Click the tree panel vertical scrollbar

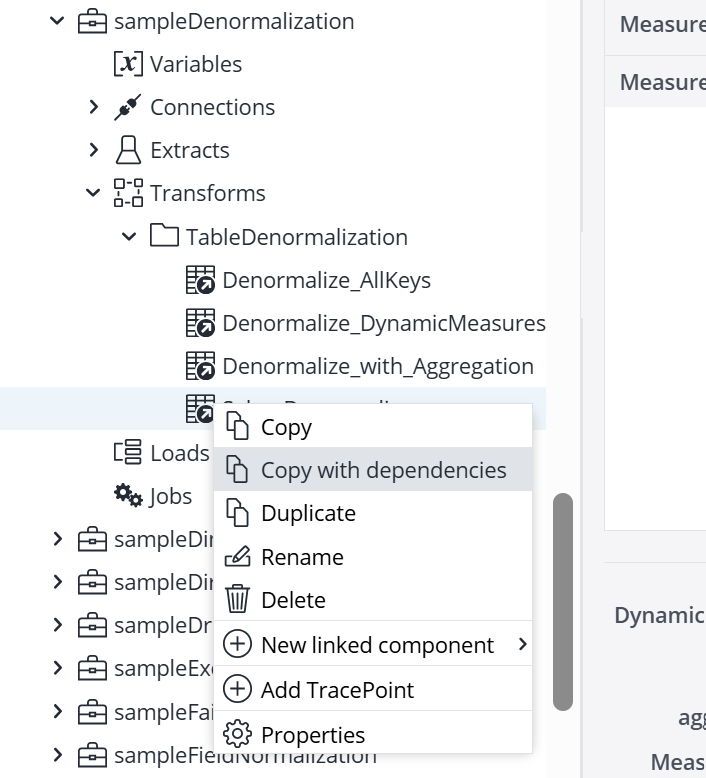pos(563,600)
